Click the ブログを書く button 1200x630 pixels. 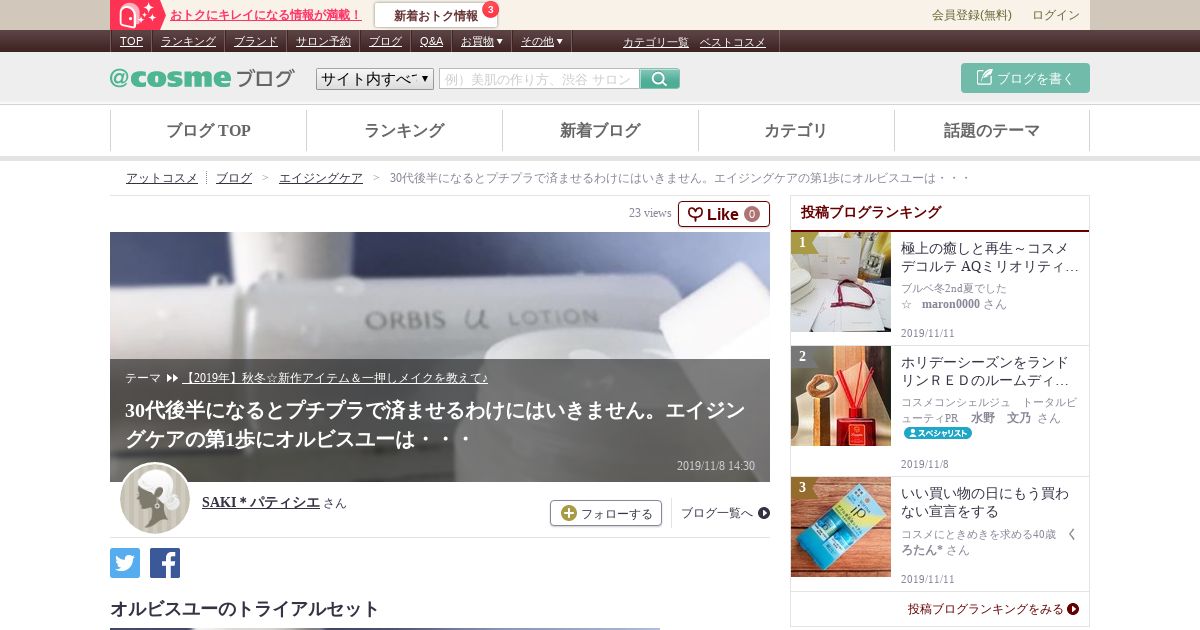coord(1025,78)
